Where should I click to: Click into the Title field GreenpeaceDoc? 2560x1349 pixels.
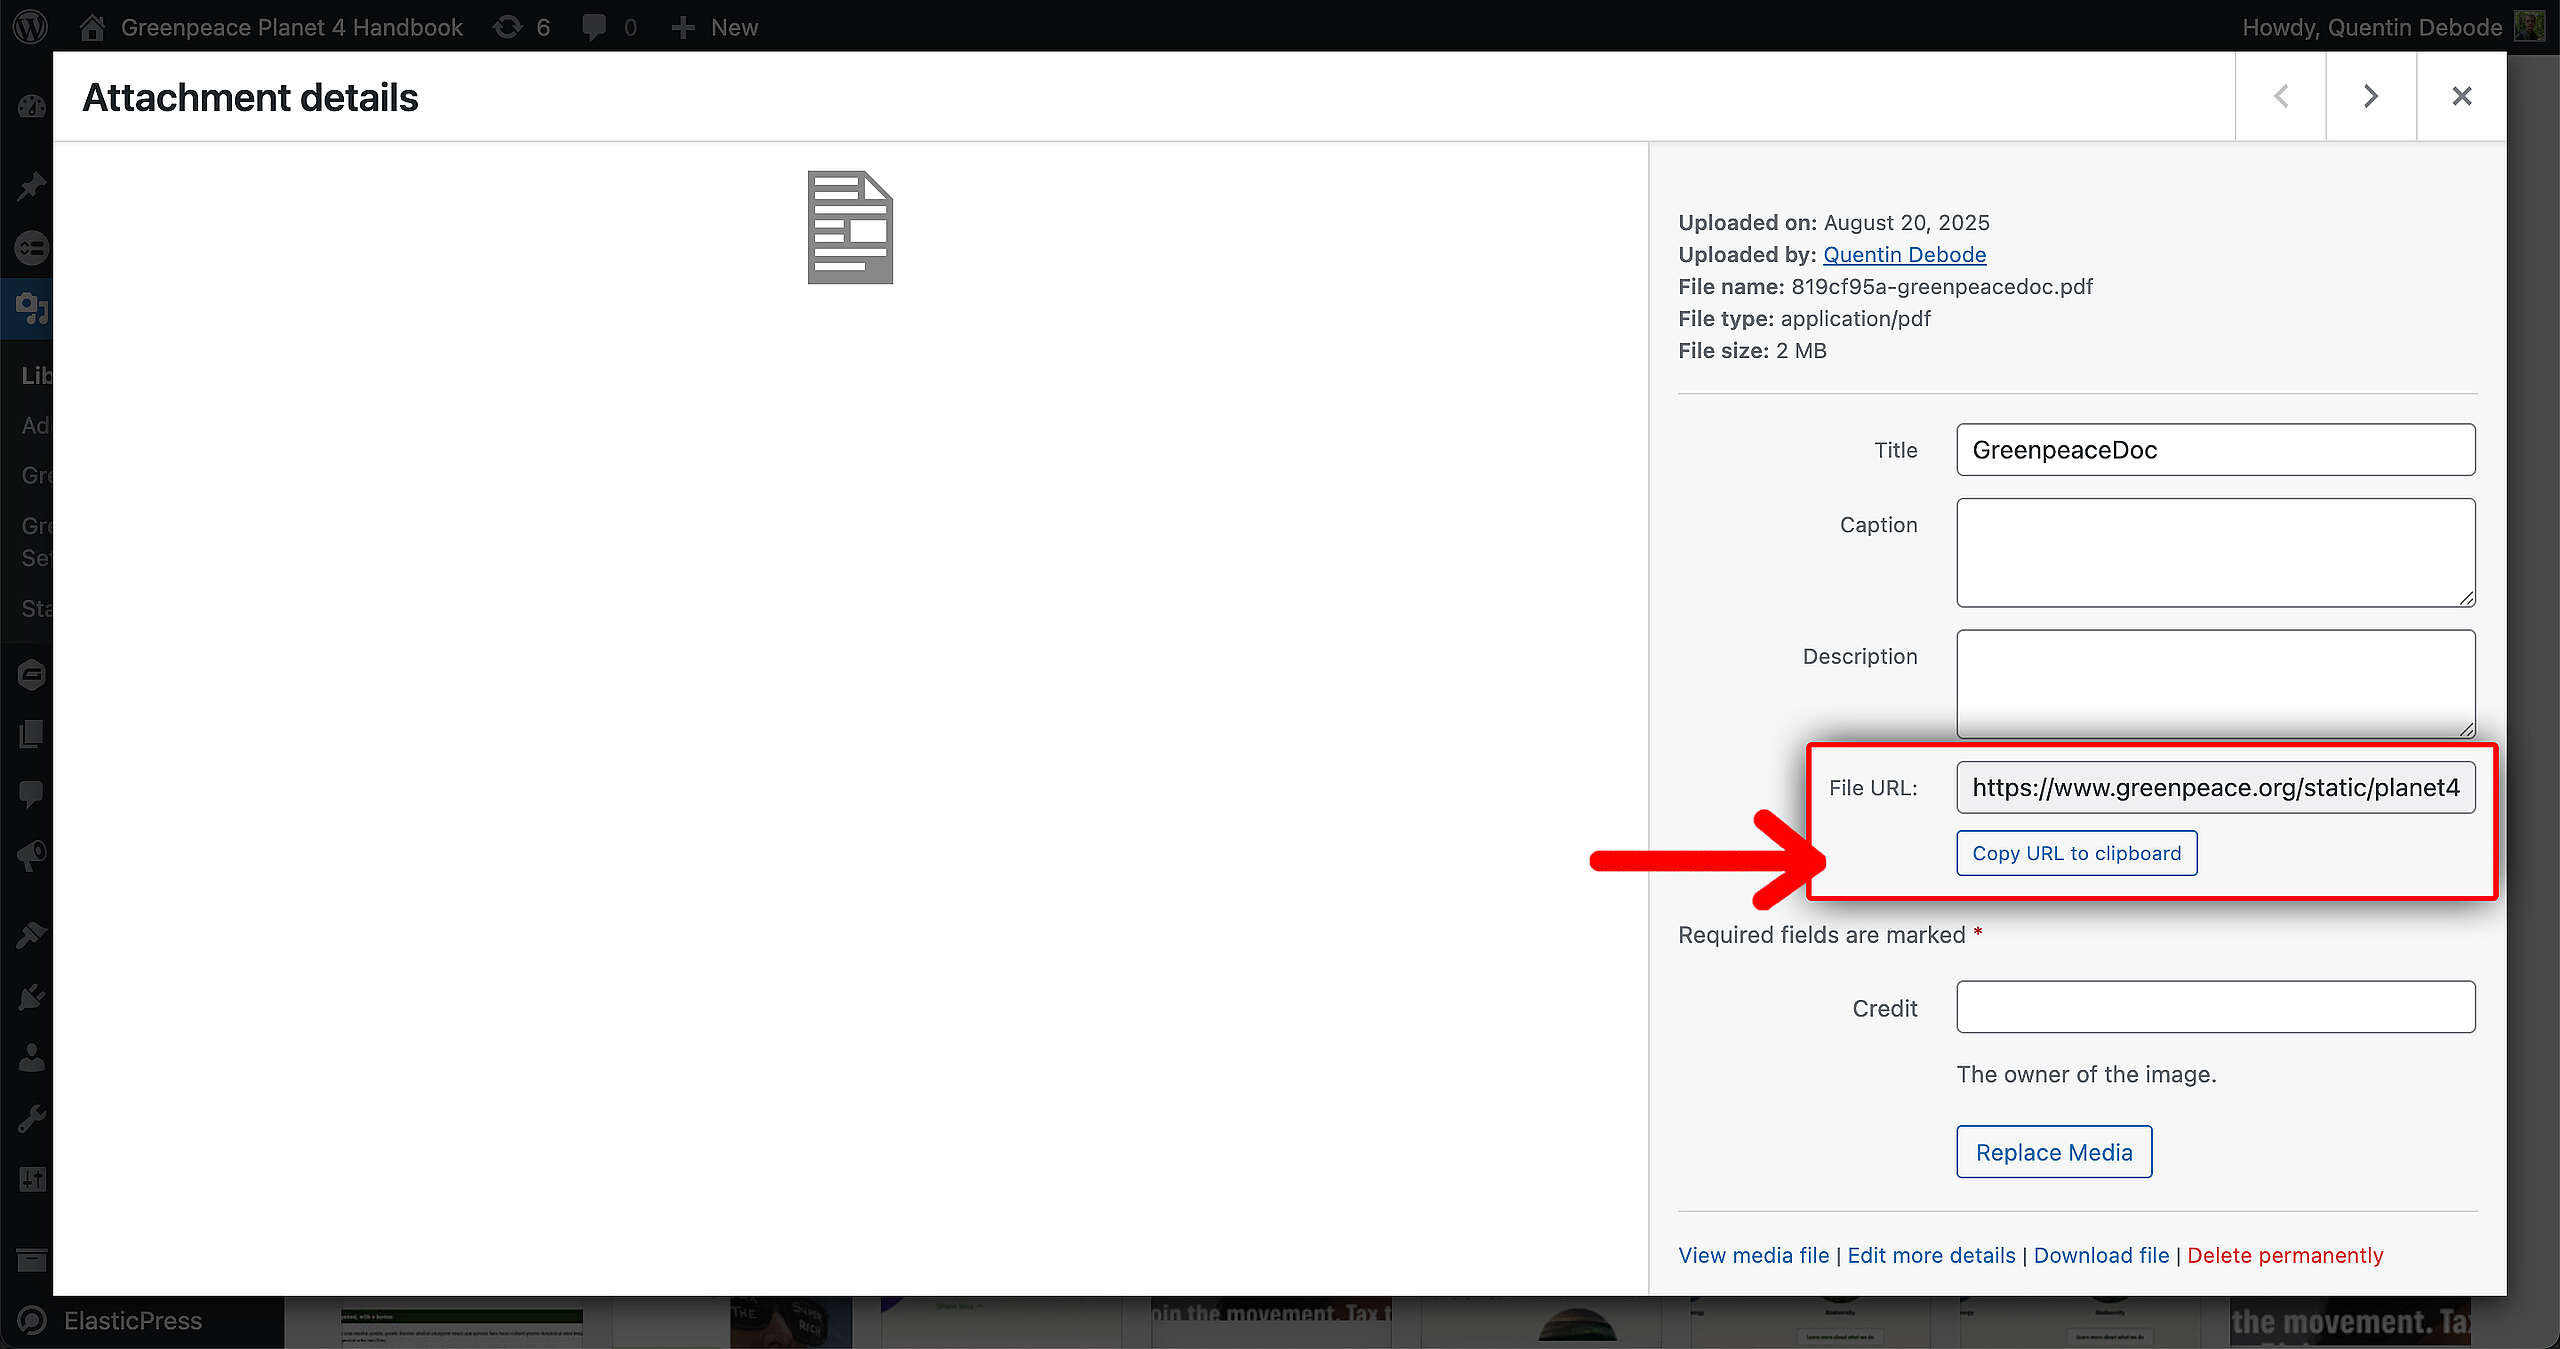(x=2215, y=450)
